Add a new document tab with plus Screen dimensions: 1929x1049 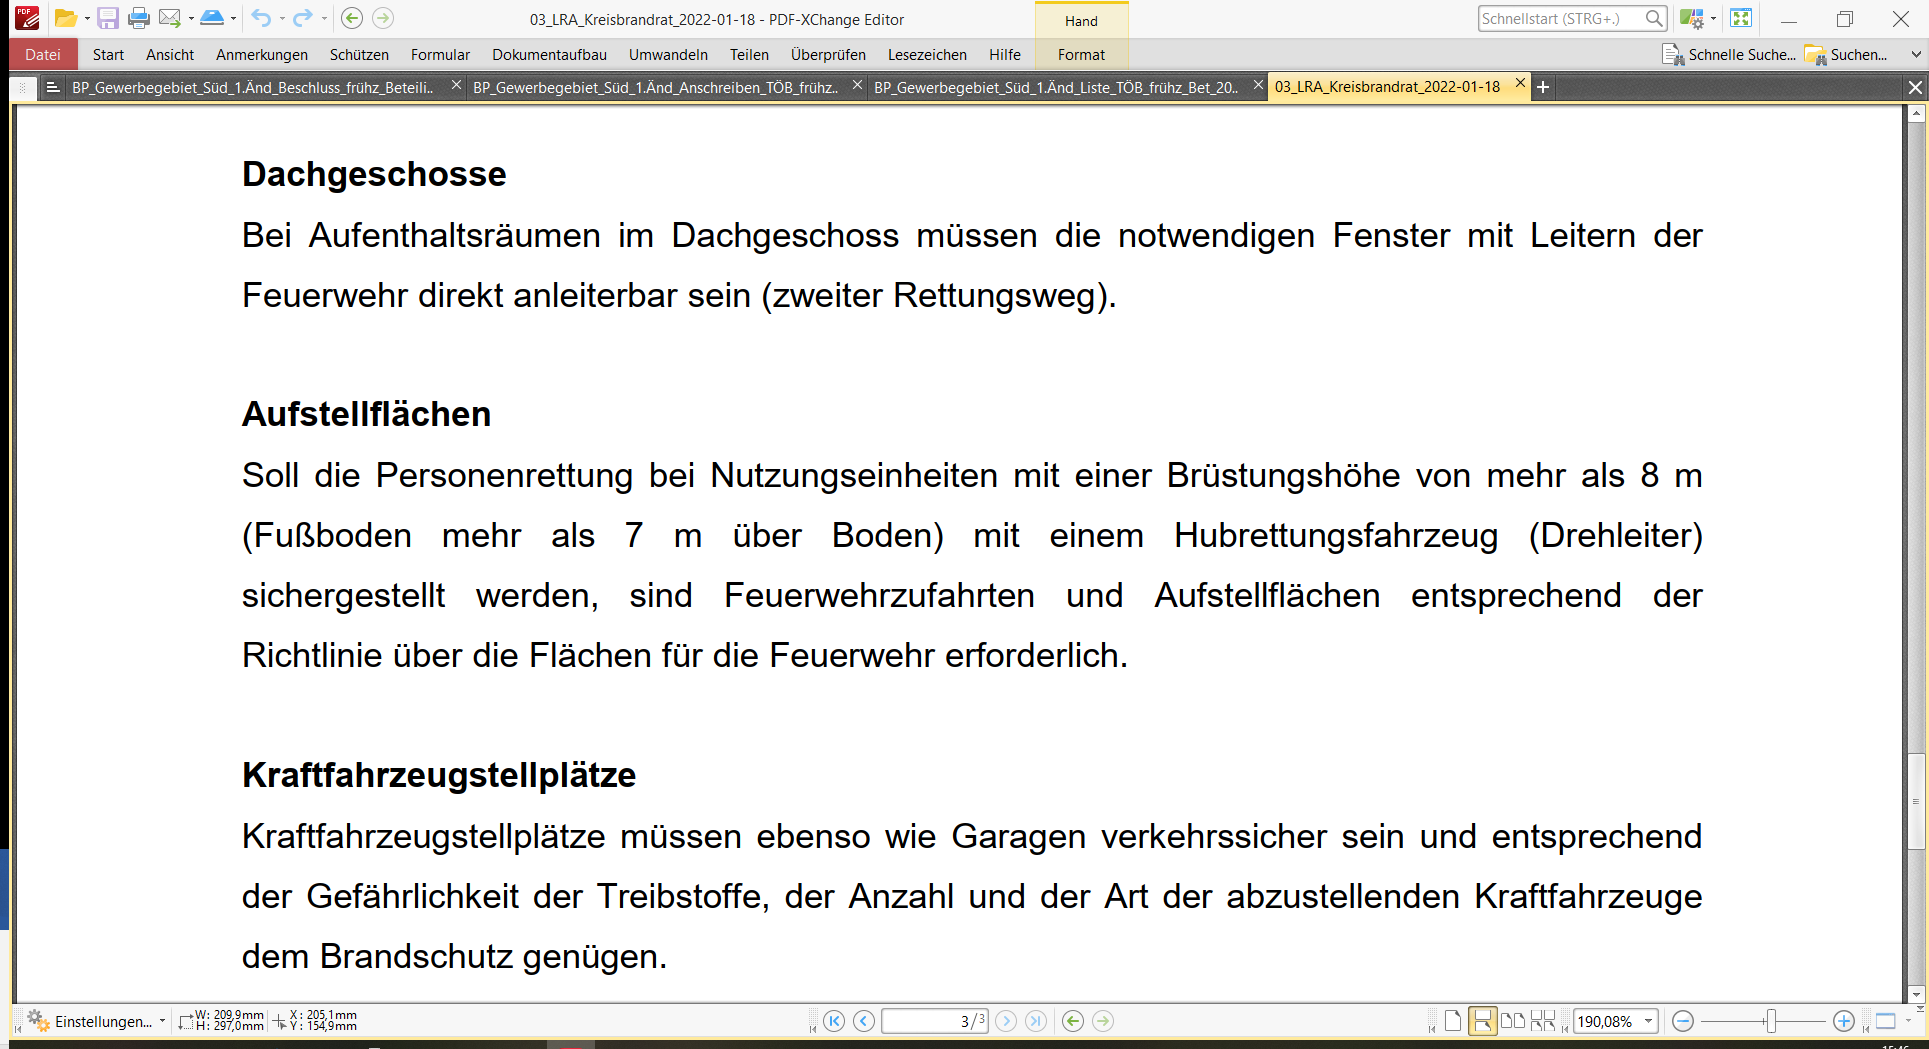pos(1543,88)
